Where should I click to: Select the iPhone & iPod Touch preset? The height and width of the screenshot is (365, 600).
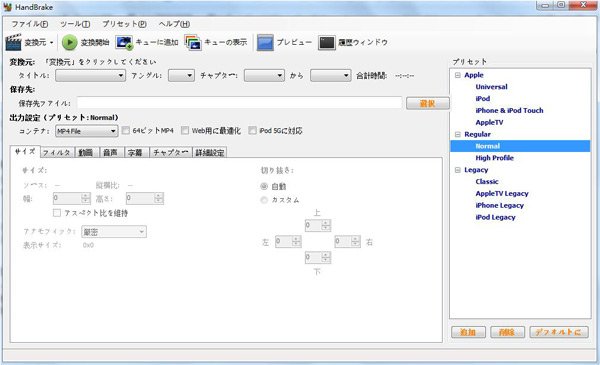click(509, 111)
